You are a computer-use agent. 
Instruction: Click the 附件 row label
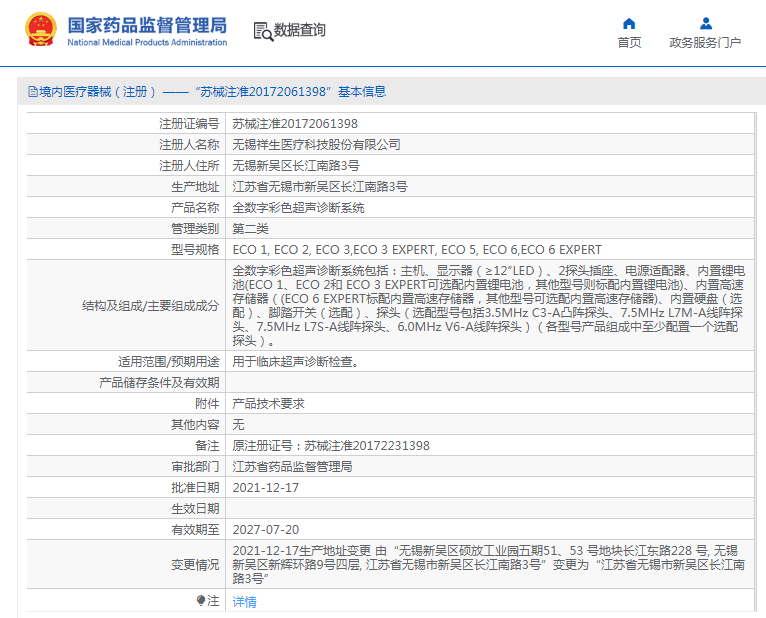[x=207, y=404]
